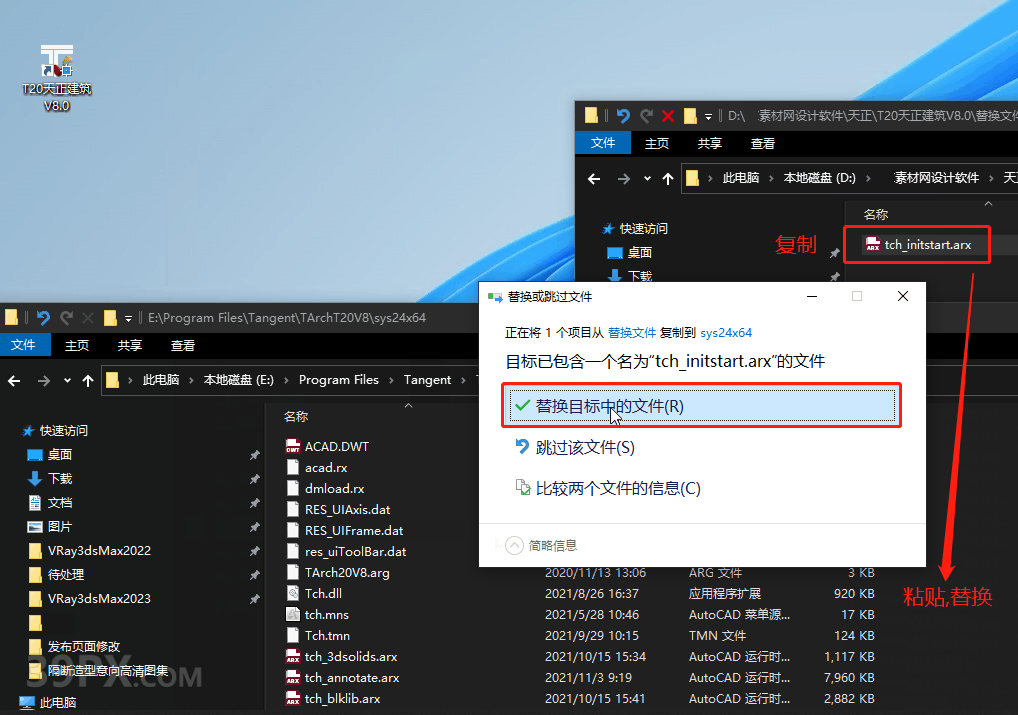
Task: Select tch_annotate.arx file in list
Action: tap(343, 677)
